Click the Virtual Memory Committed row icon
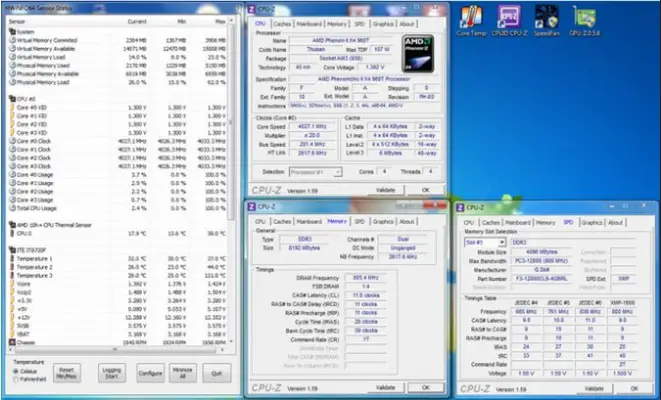 coord(12,40)
